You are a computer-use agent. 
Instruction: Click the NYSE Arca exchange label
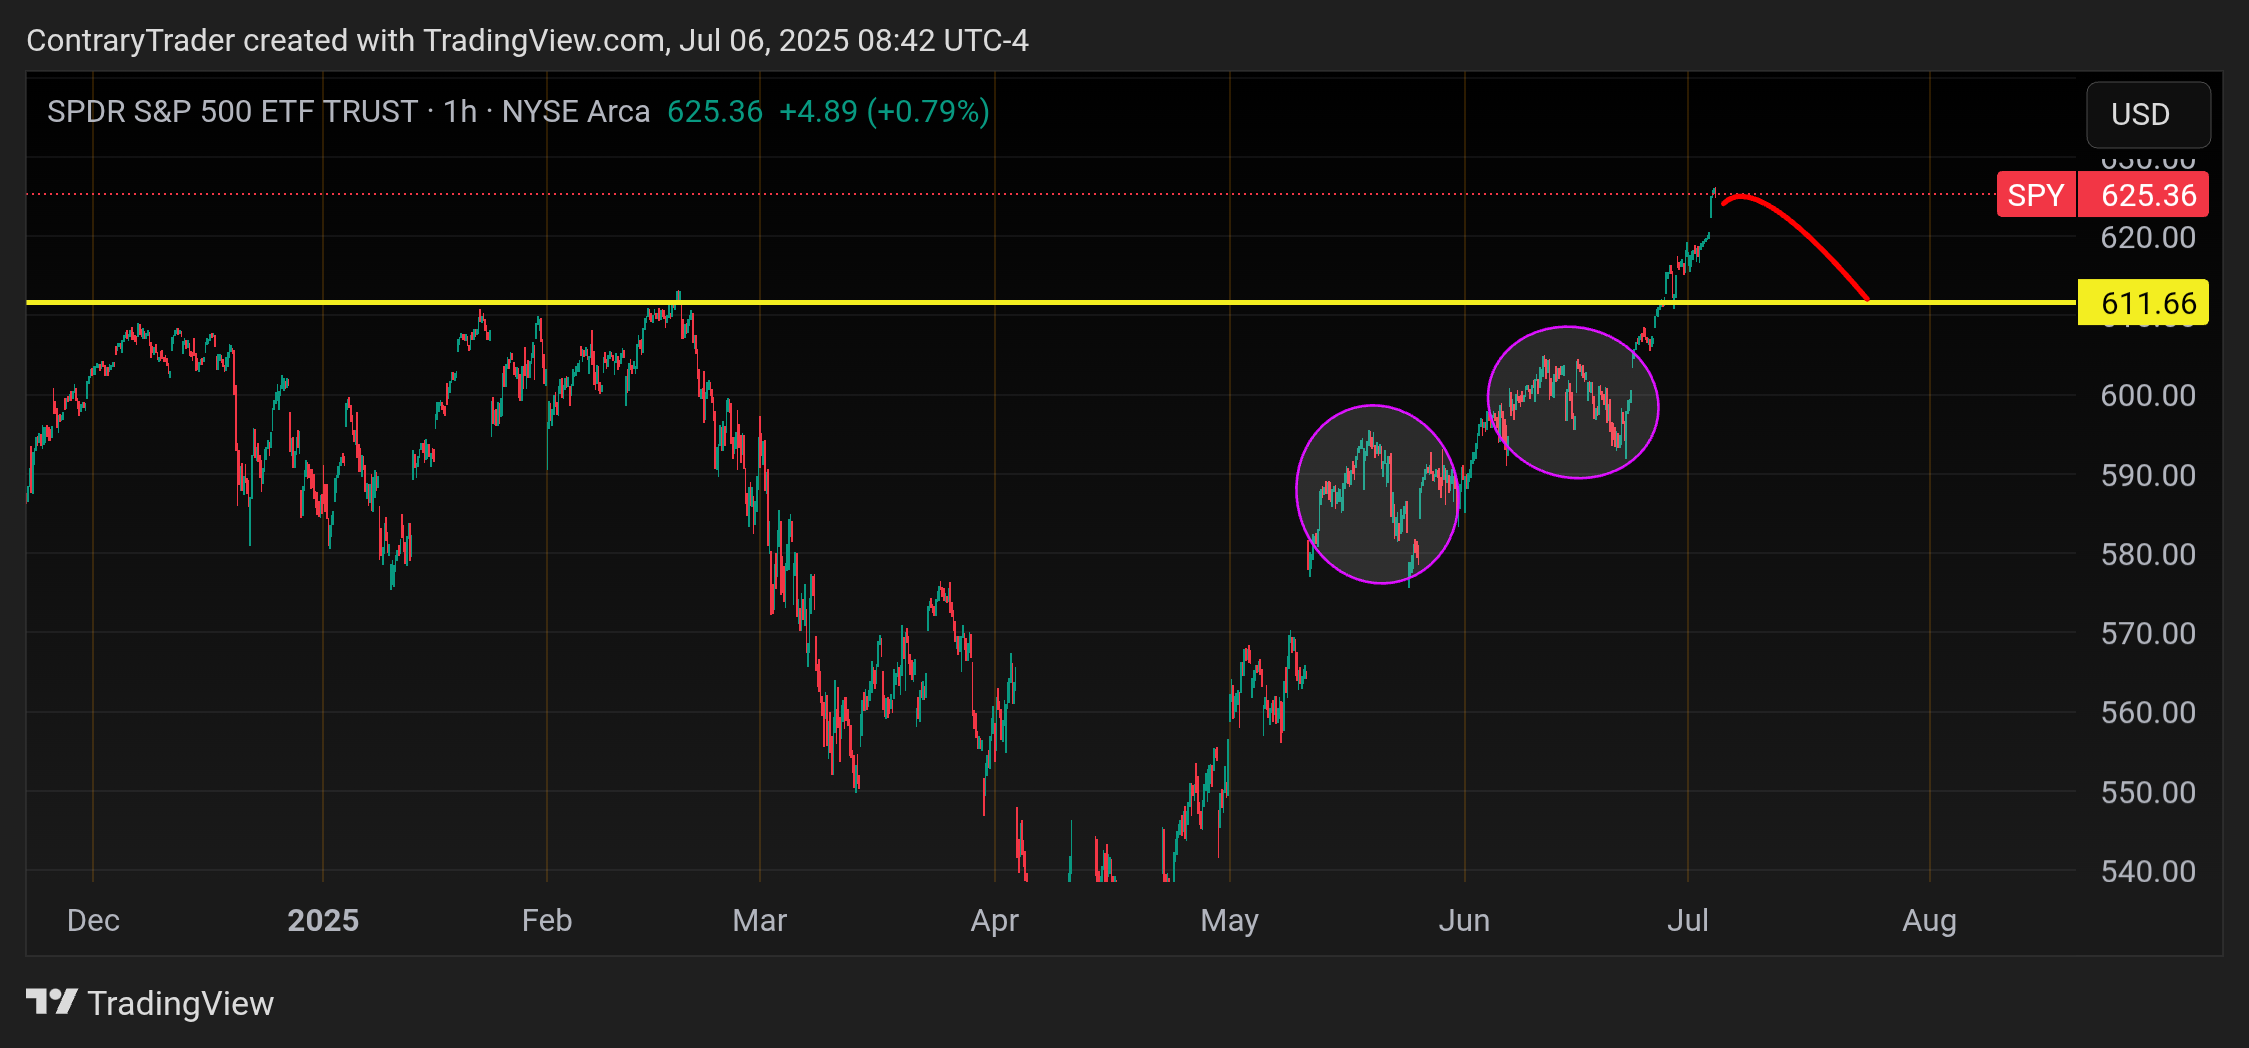[x=576, y=111]
